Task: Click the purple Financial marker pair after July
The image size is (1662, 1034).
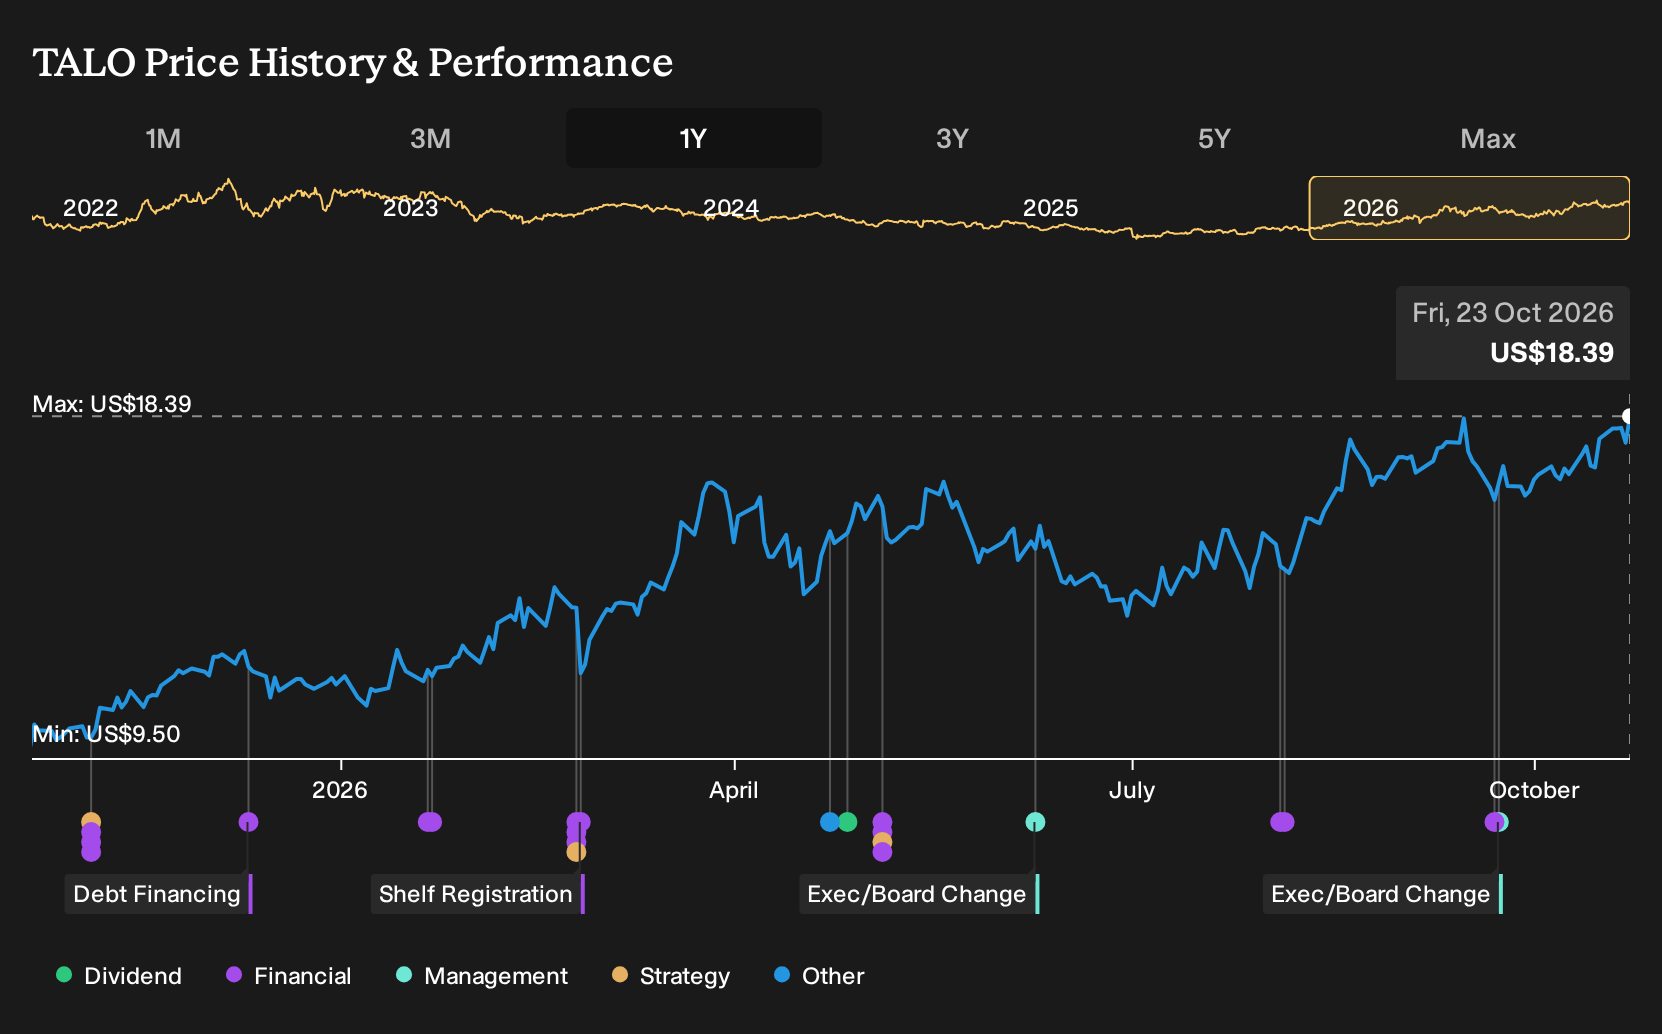Action: pos(1282,822)
